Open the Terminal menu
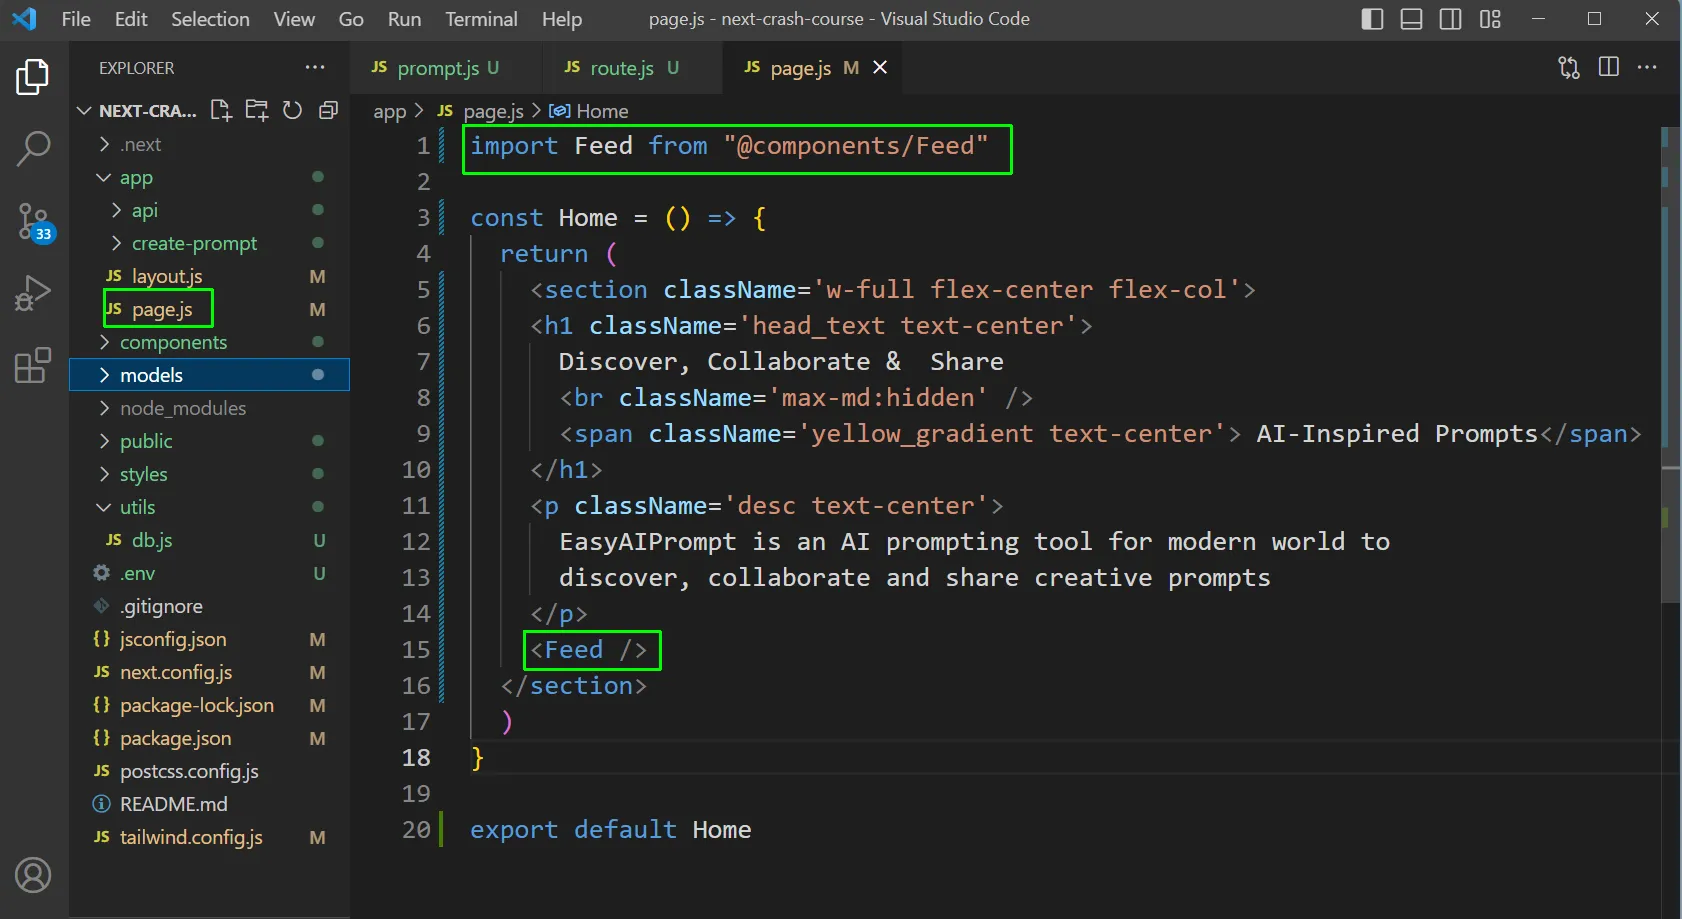 (481, 19)
